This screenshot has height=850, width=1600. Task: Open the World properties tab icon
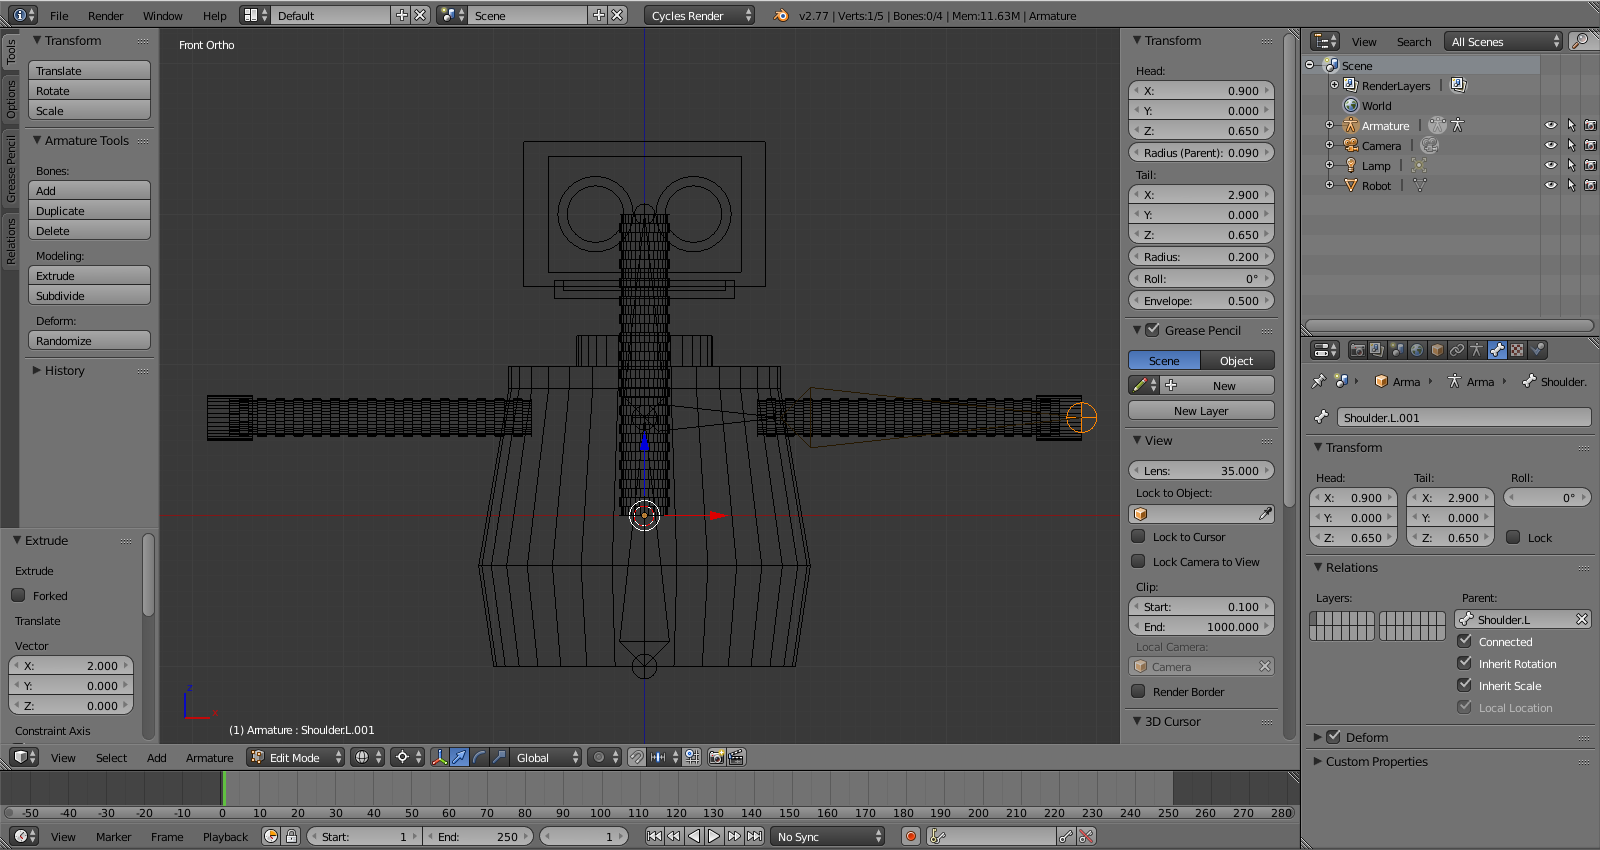coord(1417,350)
